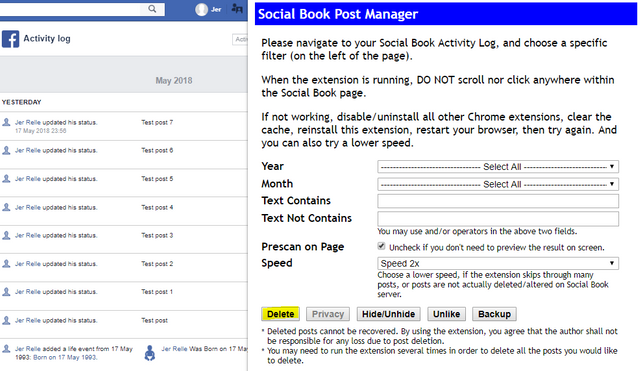Click the Jer Relle link on Test post 4
Image resolution: width=640 pixels, height=371 pixels.
[x=28, y=207]
